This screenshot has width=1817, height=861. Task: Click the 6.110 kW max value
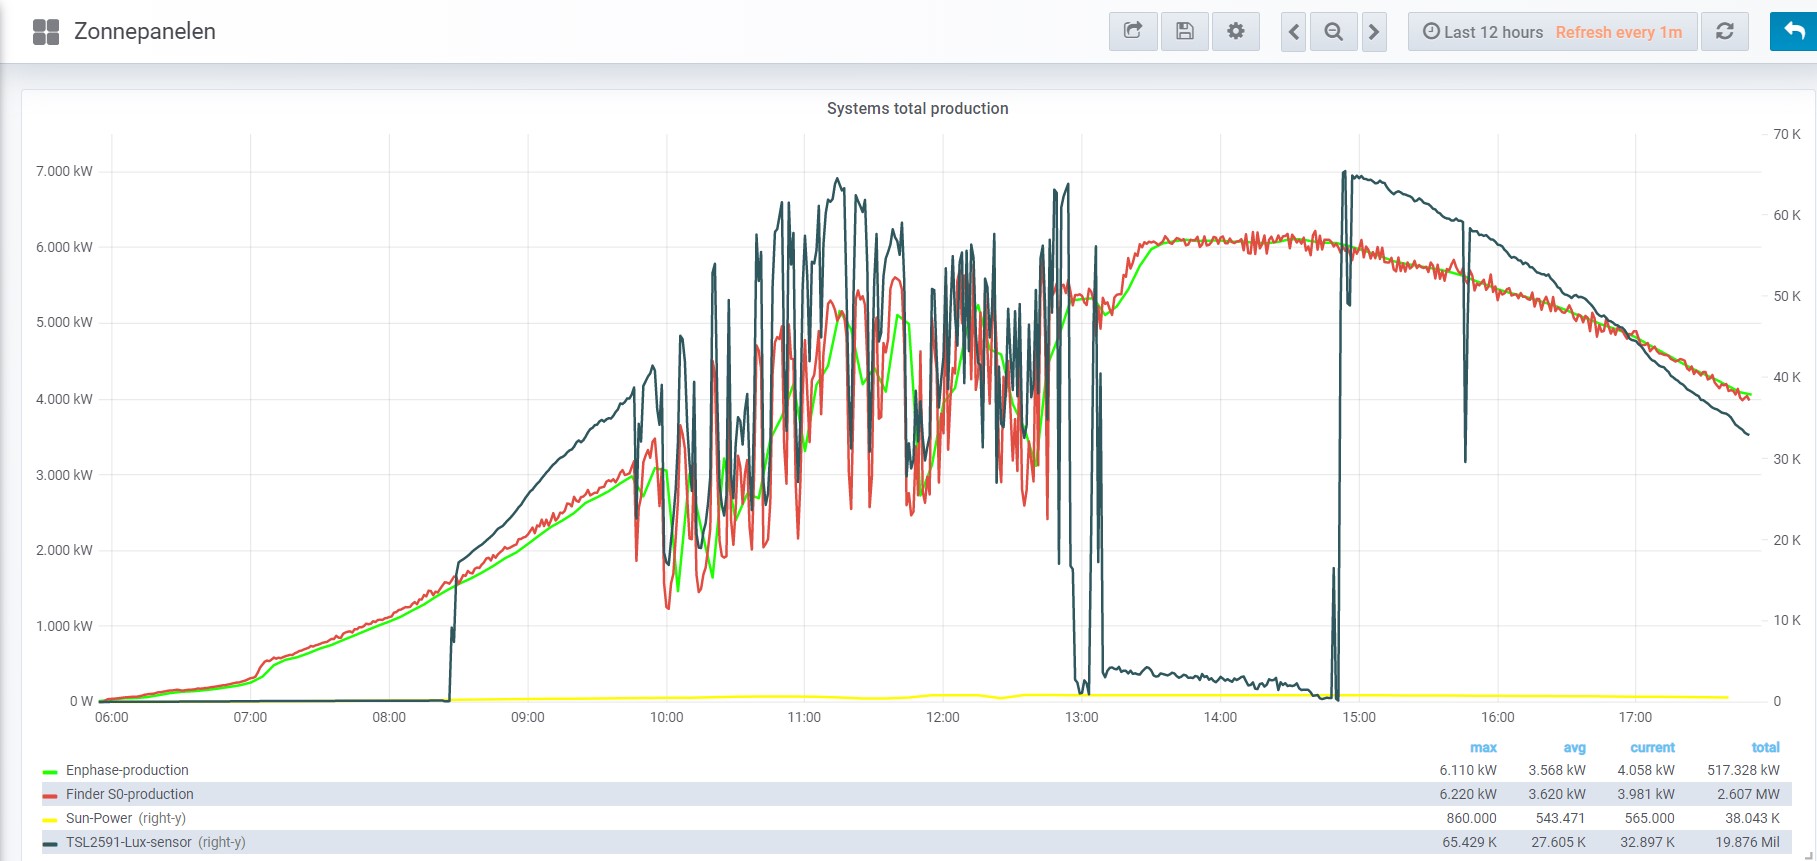[x=1468, y=770]
